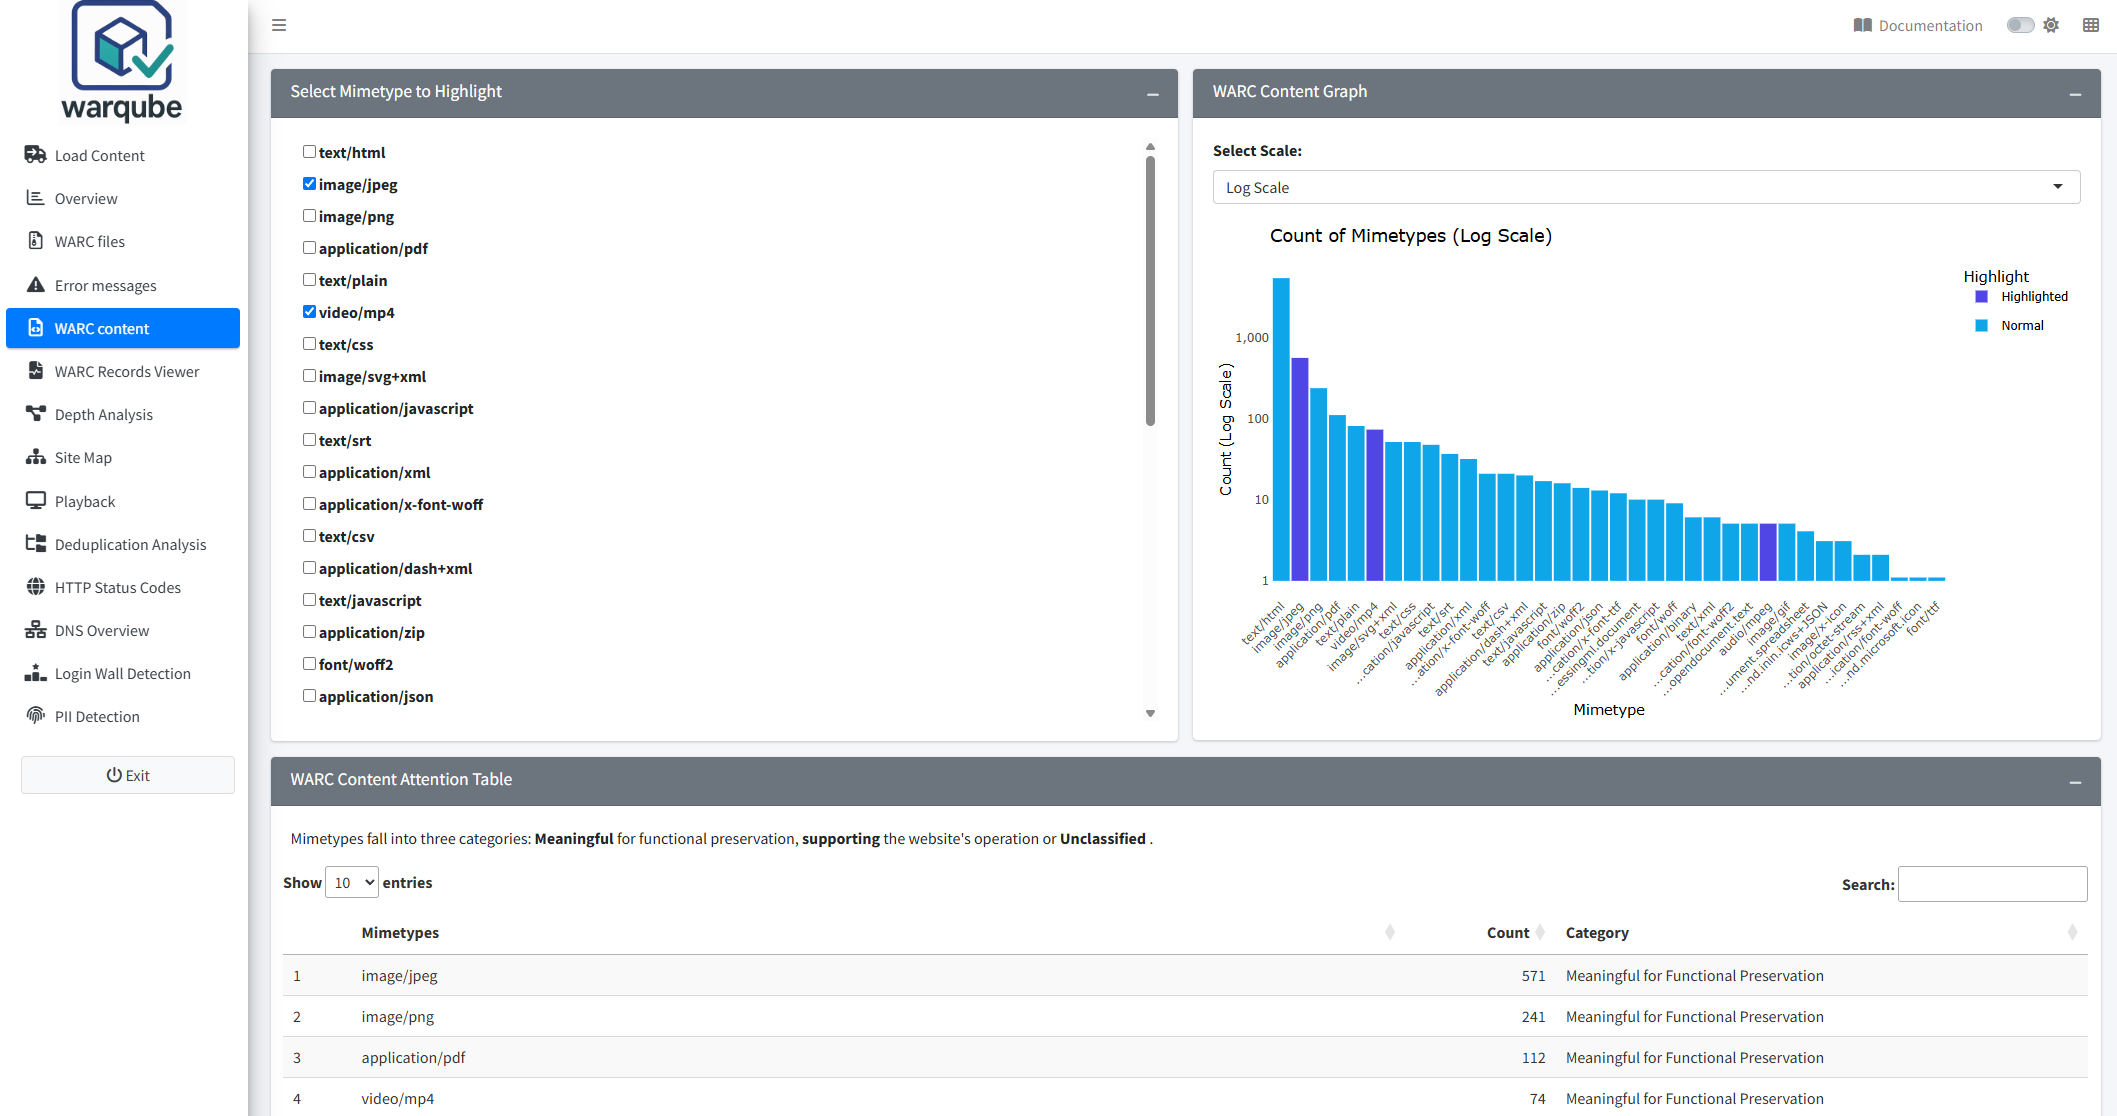
Task: Open WARC Records Viewer
Action: (123, 371)
